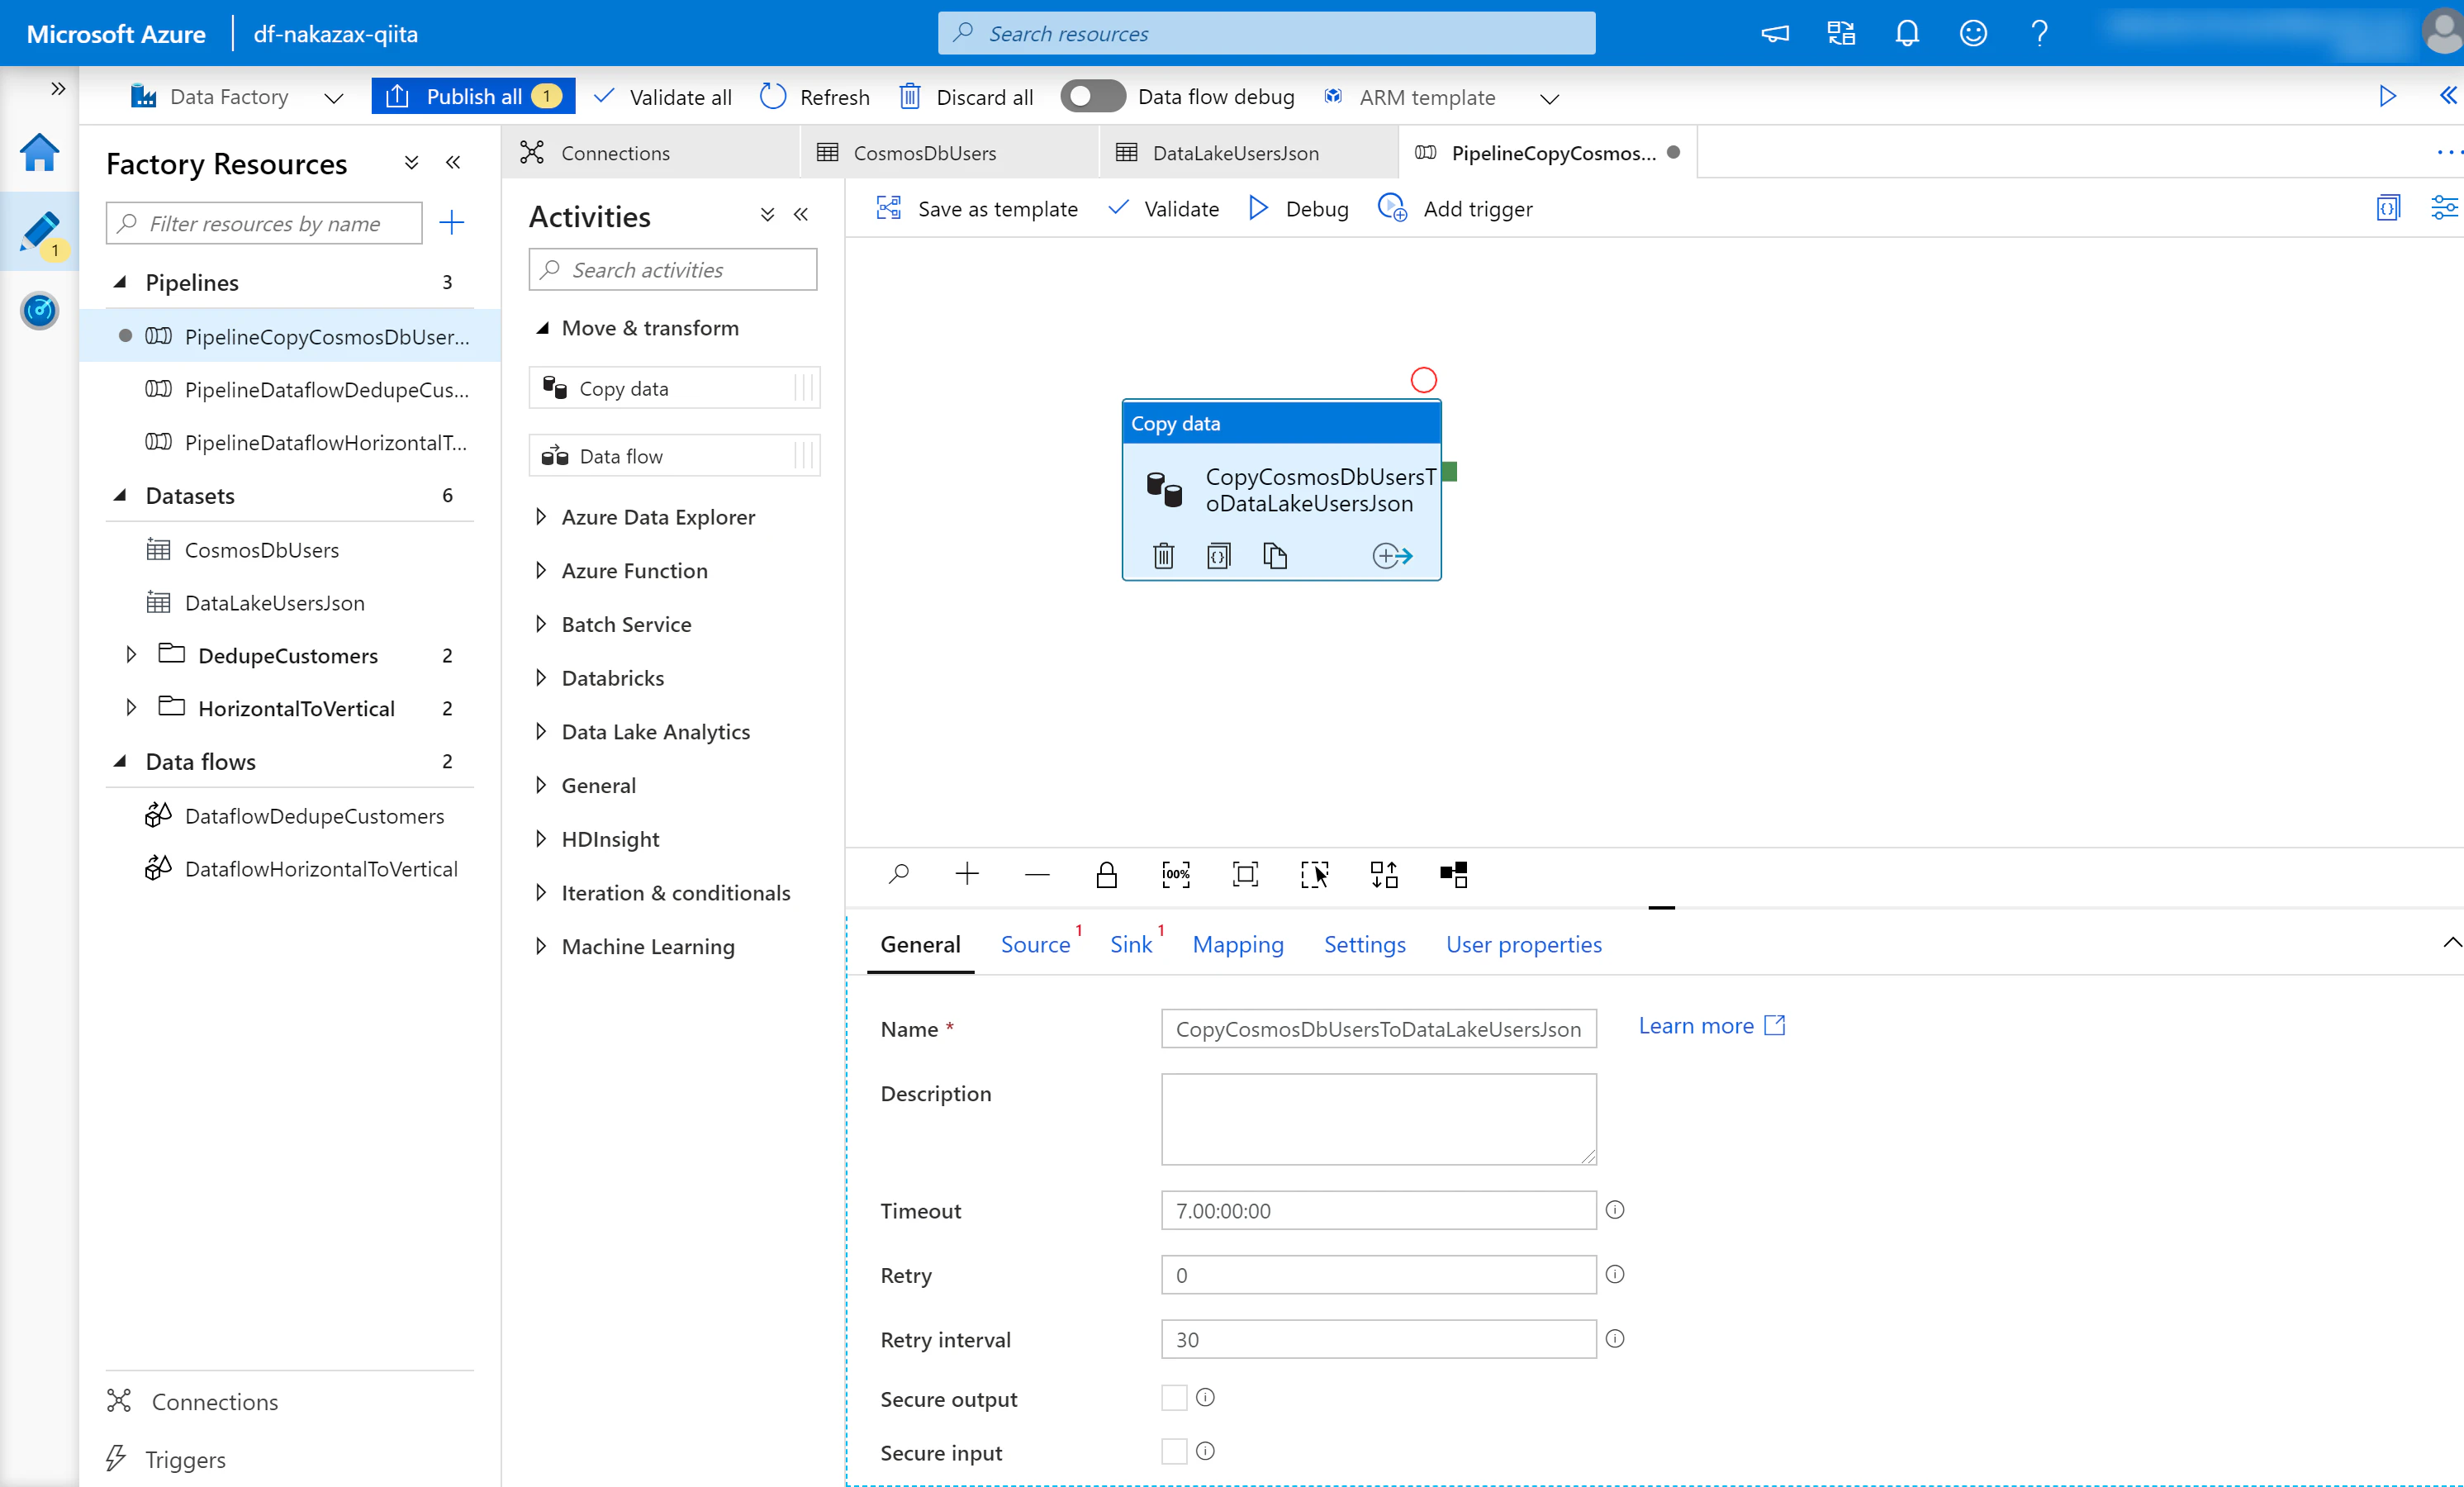Open the Learn more link

[x=1711, y=1025]
